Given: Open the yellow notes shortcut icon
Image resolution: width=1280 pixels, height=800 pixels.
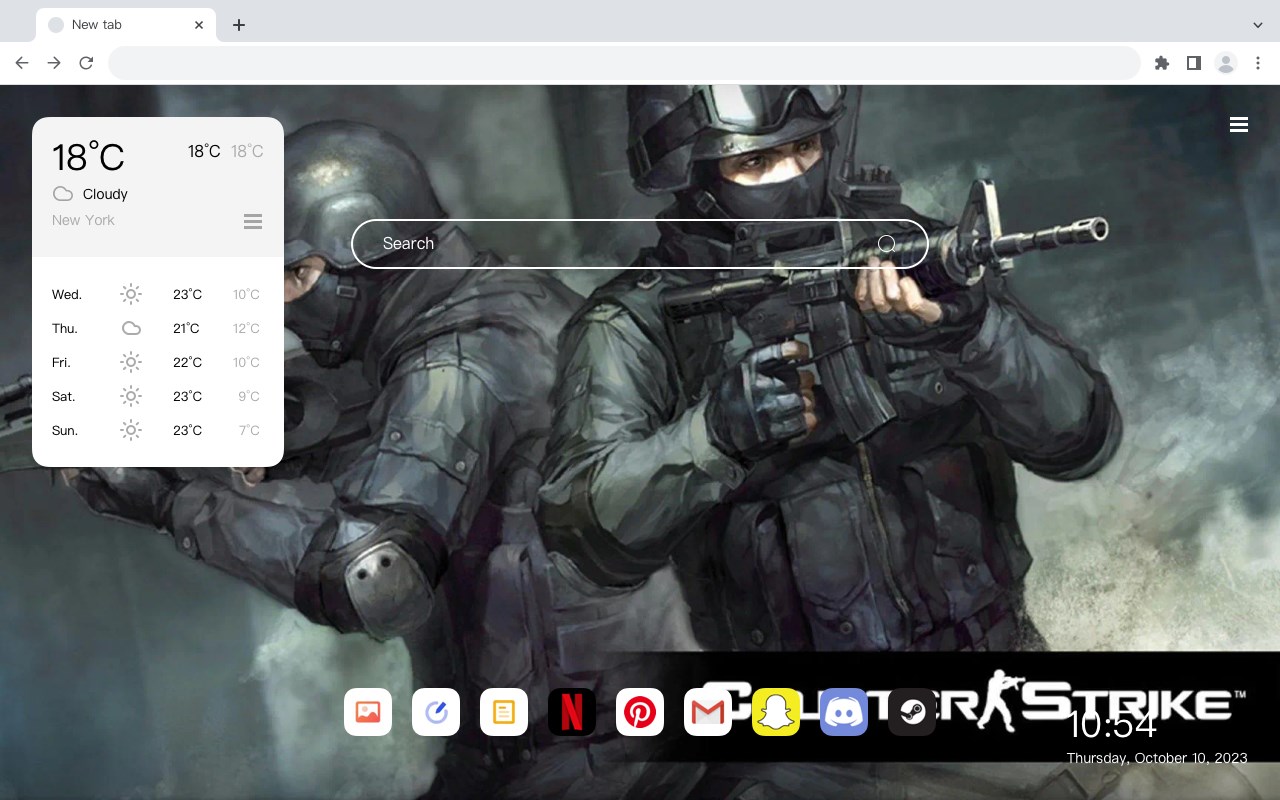Looking at the screenshot, I should point(504,712).
